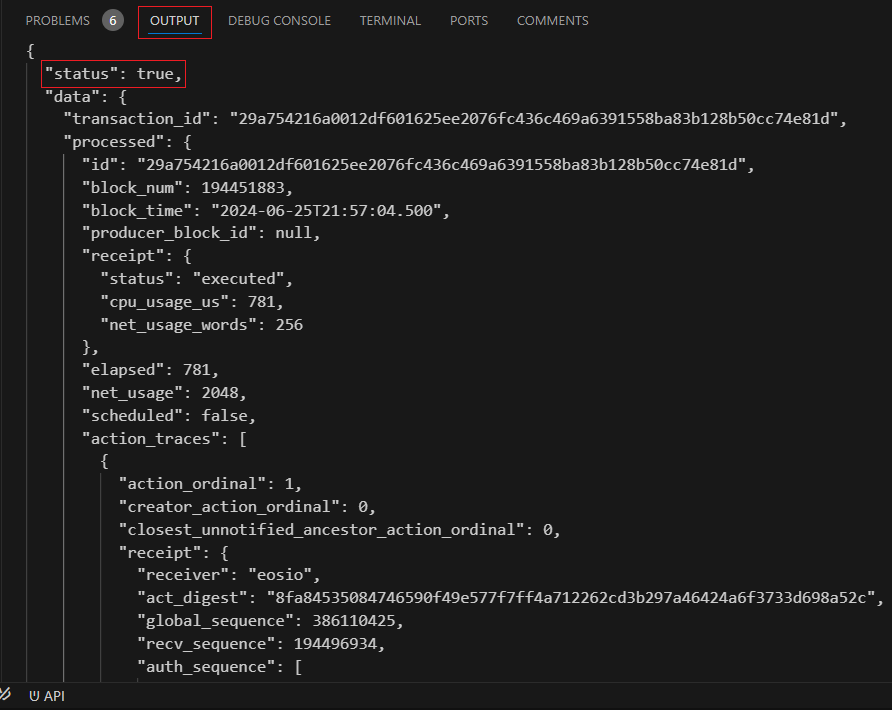Open the DEBUG CONSOLE tab
Image resolution: width=892 pixels, height=710 pixels.
pos(279,21)
